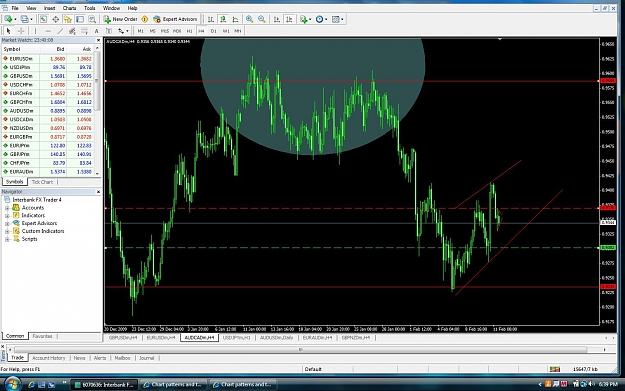625x391 pixels.
Task: Select the Horizontal Line drawing tool
Action: [x=48, y=31]
